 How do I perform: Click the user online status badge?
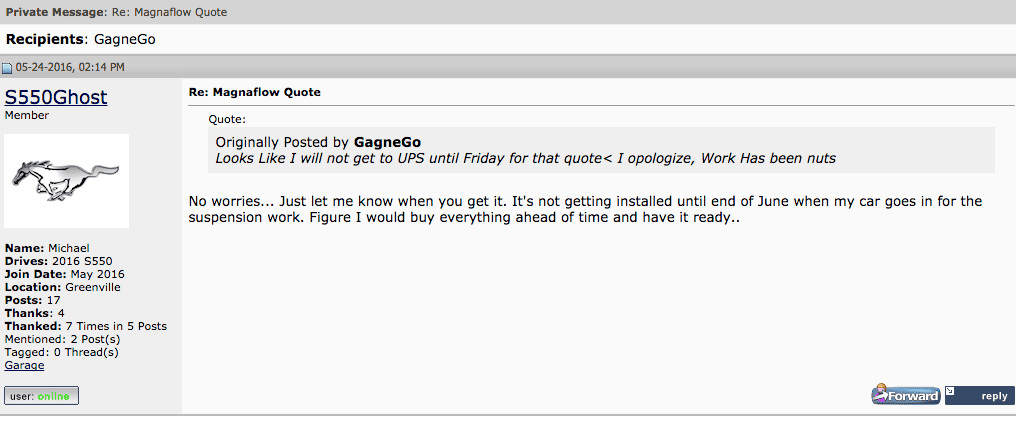[x=41, y=396]
